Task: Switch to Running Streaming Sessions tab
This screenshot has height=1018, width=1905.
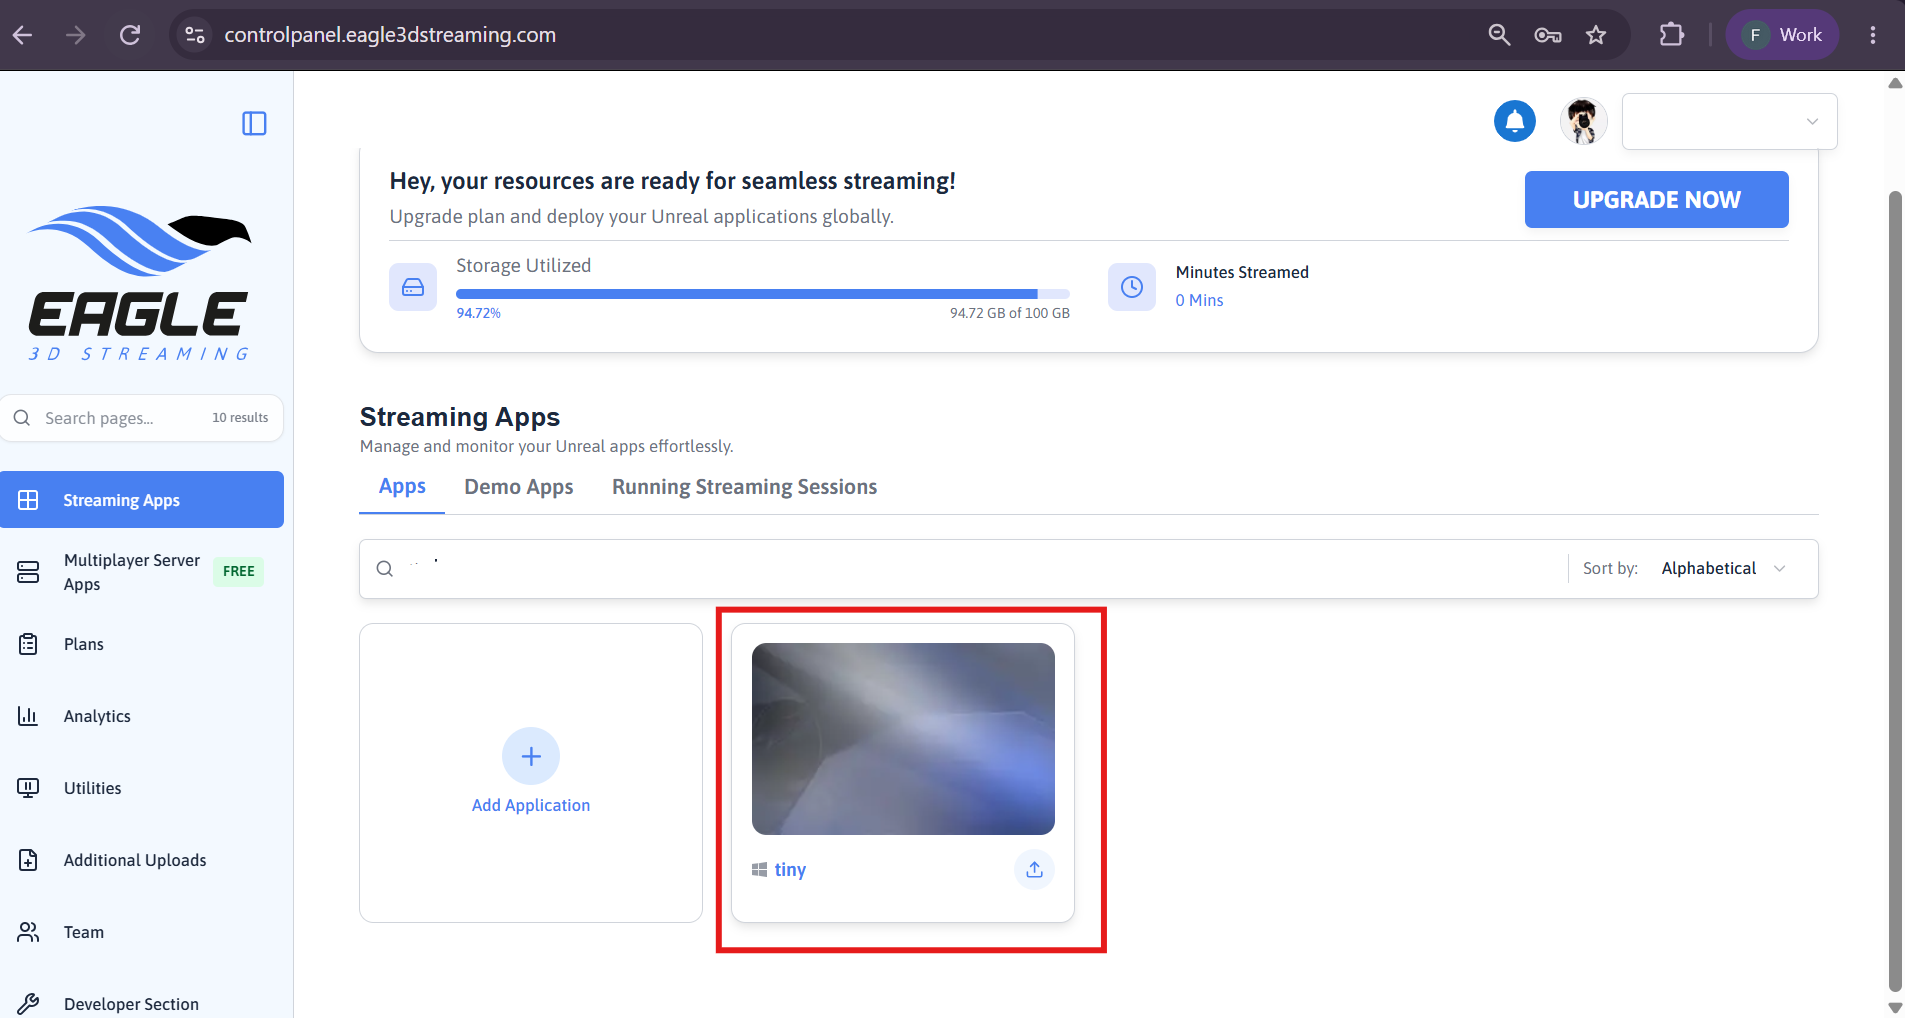Action: coord(745,487)
